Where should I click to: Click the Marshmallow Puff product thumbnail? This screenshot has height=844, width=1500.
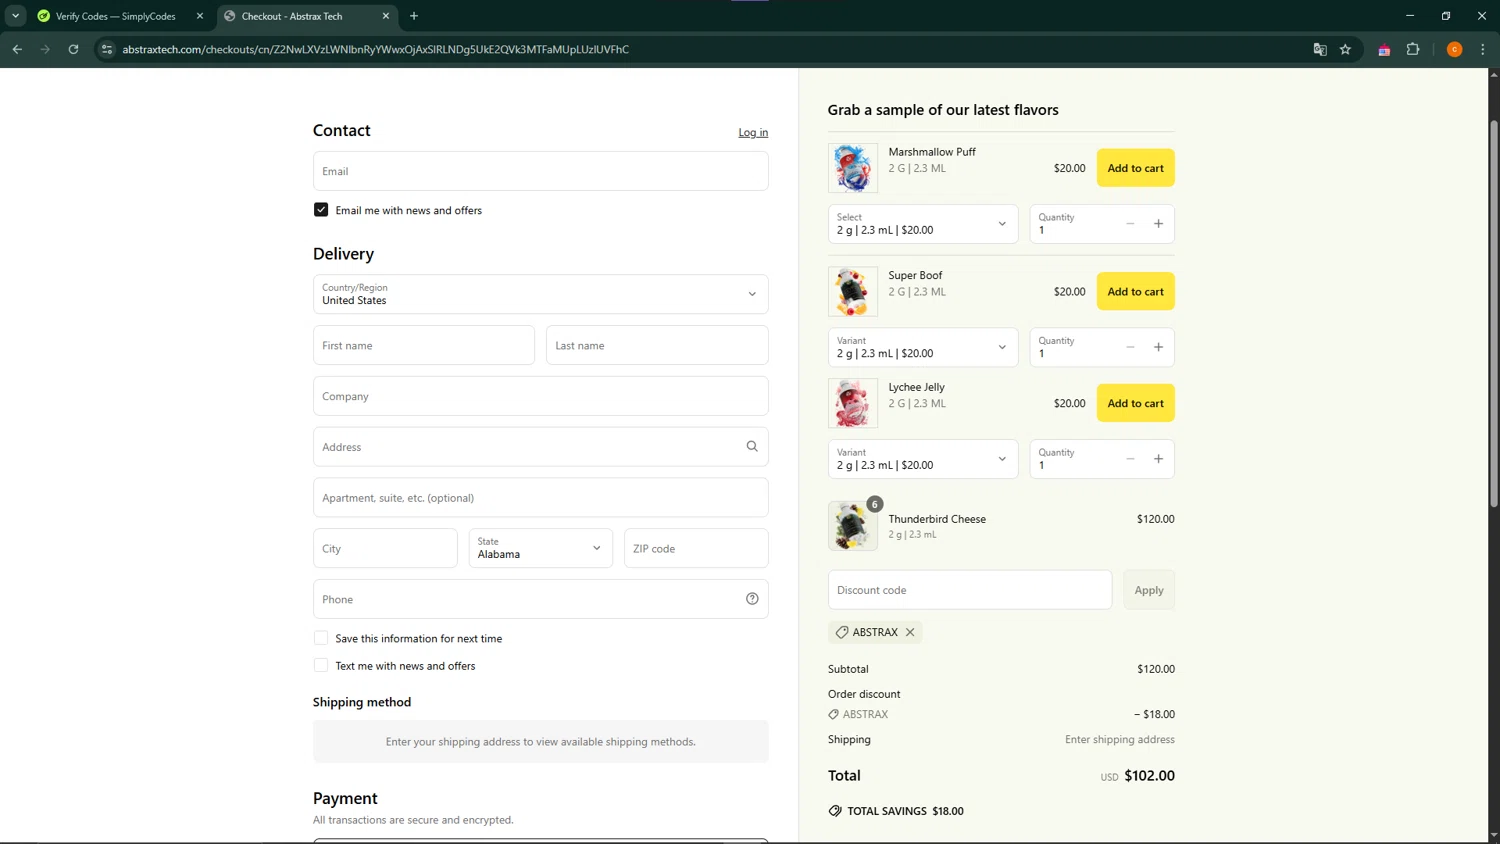point(853,168)
